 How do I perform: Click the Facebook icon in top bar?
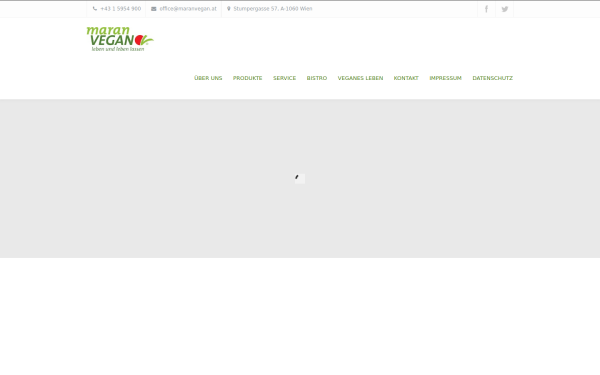pyautogui.click(x=486, y=9)
